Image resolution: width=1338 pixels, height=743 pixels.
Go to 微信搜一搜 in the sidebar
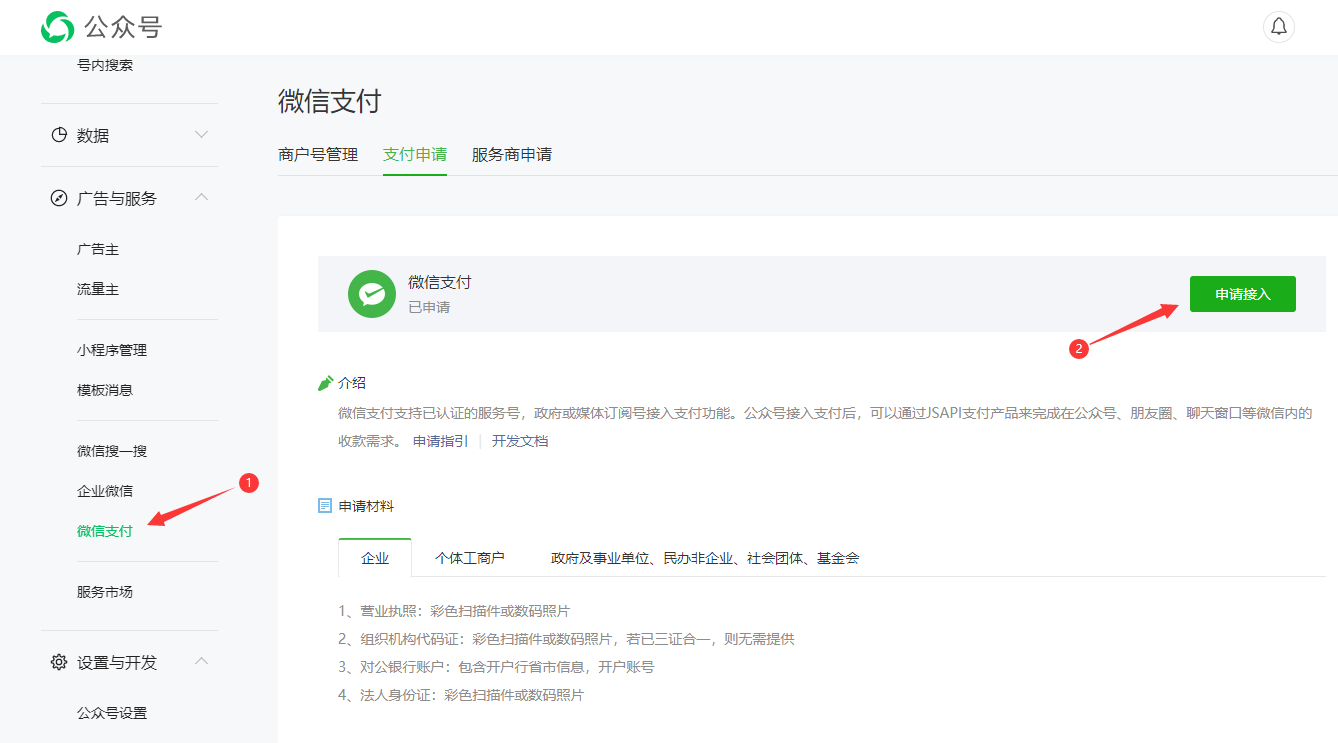pyautogui.click(x=112, y=451)
